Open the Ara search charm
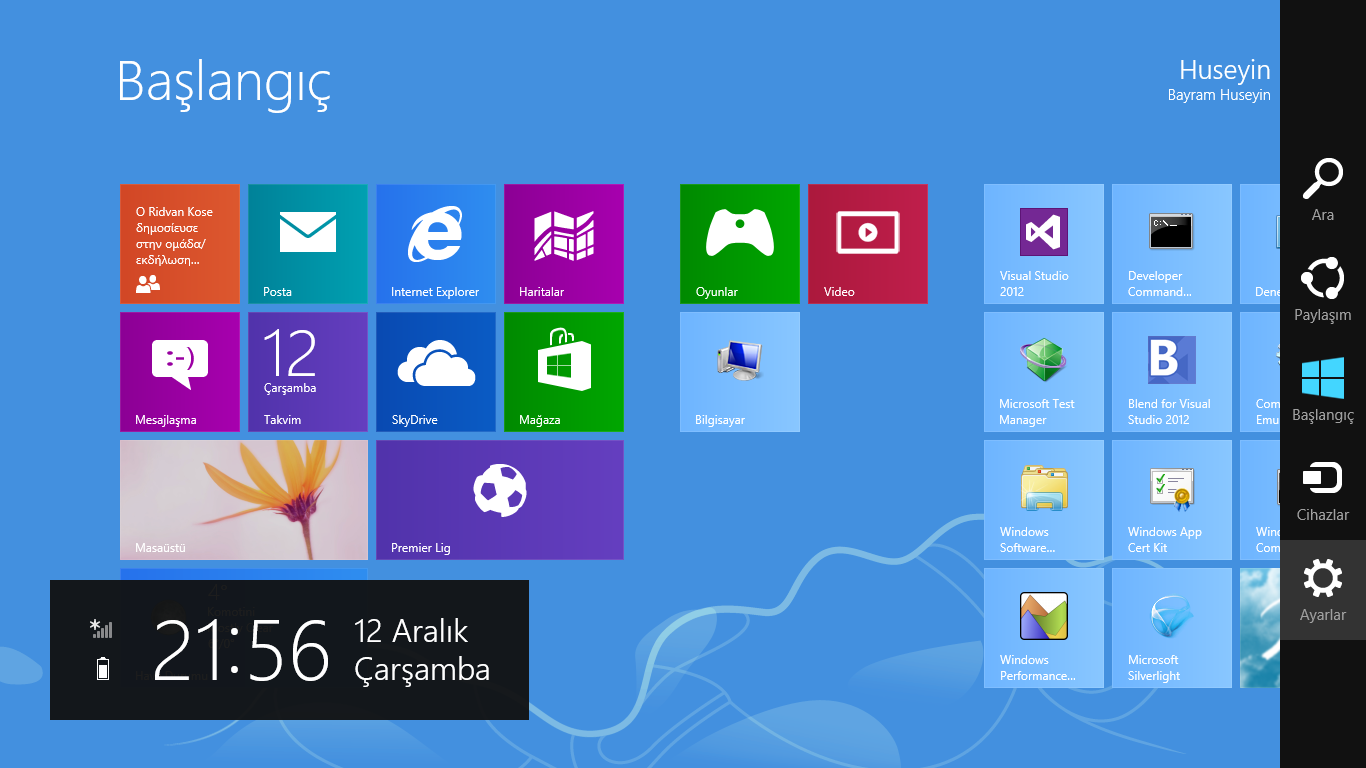The image size is (1366, 768). (x=1322, y=190)
